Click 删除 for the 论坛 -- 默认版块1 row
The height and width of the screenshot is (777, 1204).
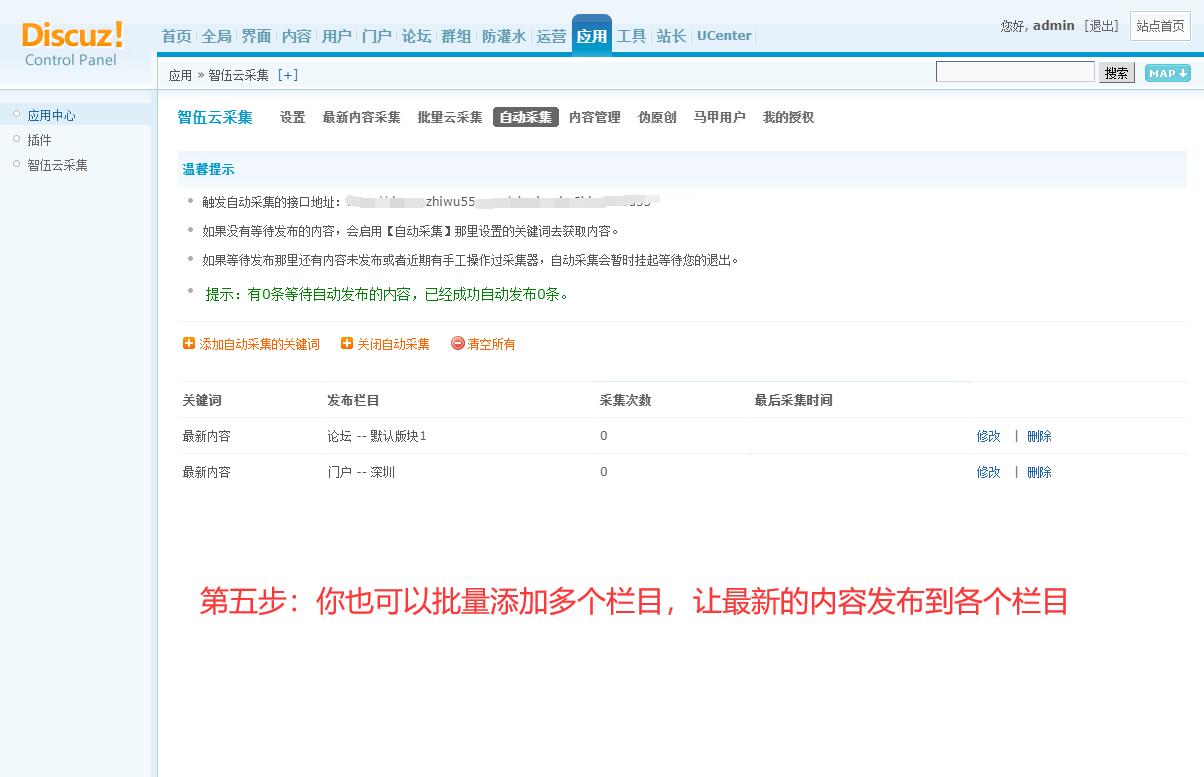point(1039,436)
